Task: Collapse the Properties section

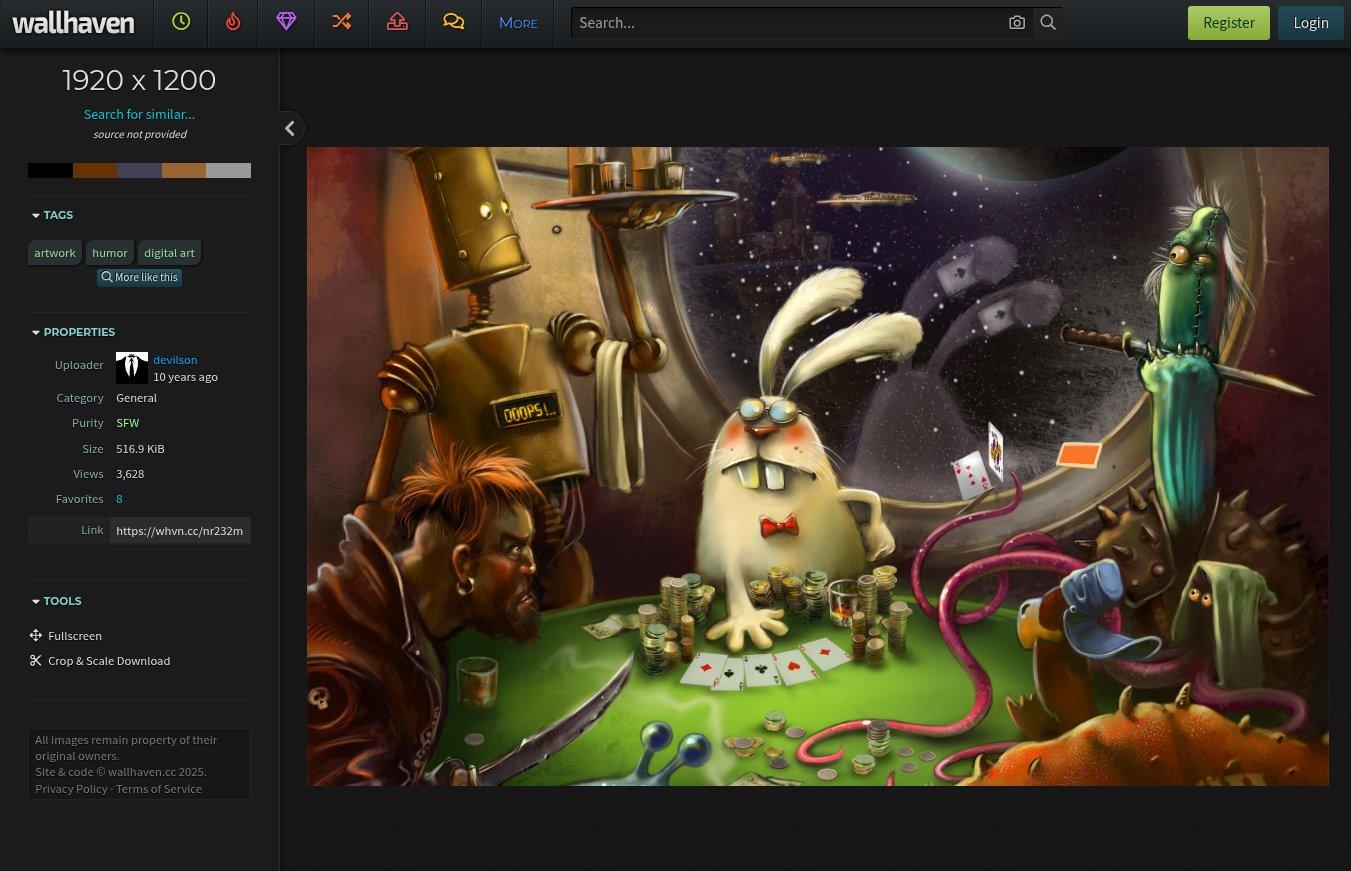Action: coord(73,332)
